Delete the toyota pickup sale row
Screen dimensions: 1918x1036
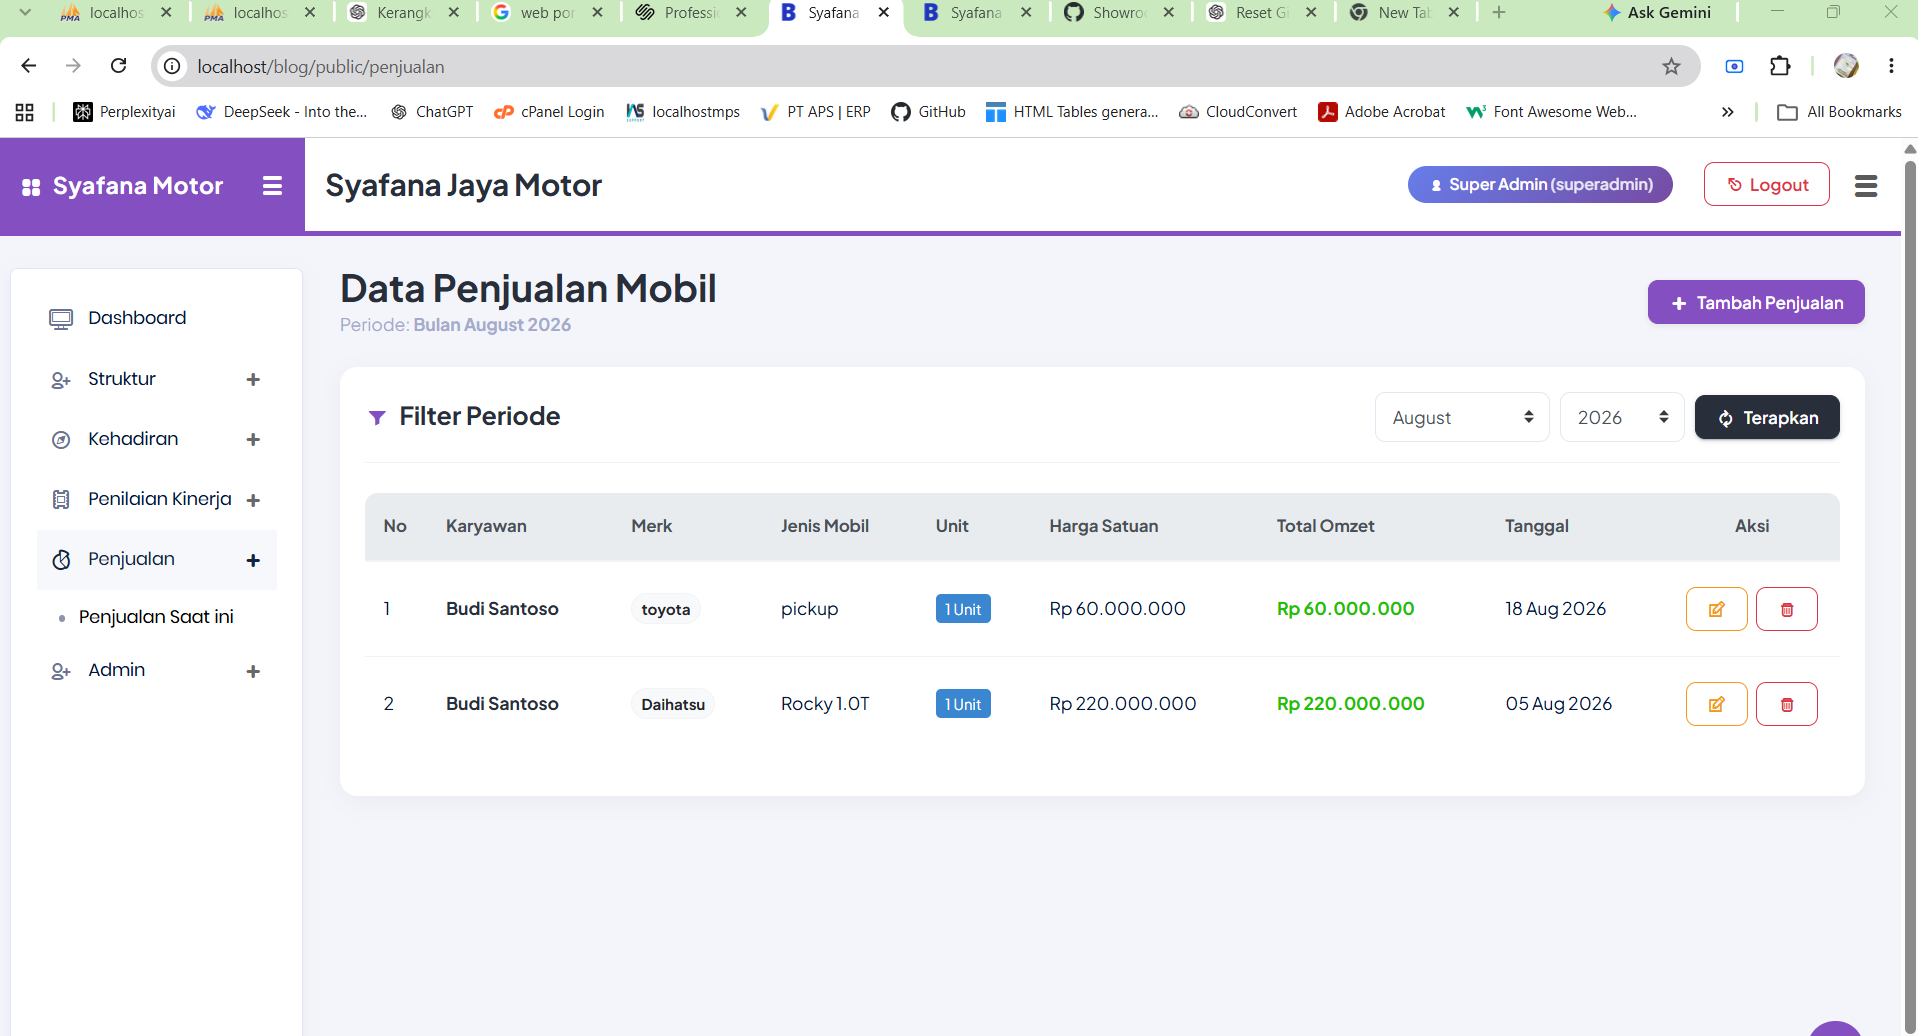[x=1786, y=609]
